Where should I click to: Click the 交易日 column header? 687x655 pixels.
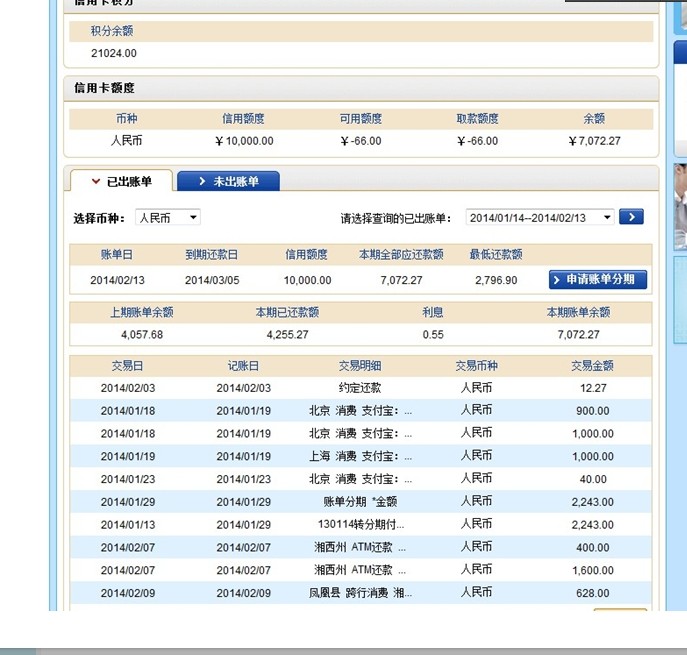pos(127,365)
